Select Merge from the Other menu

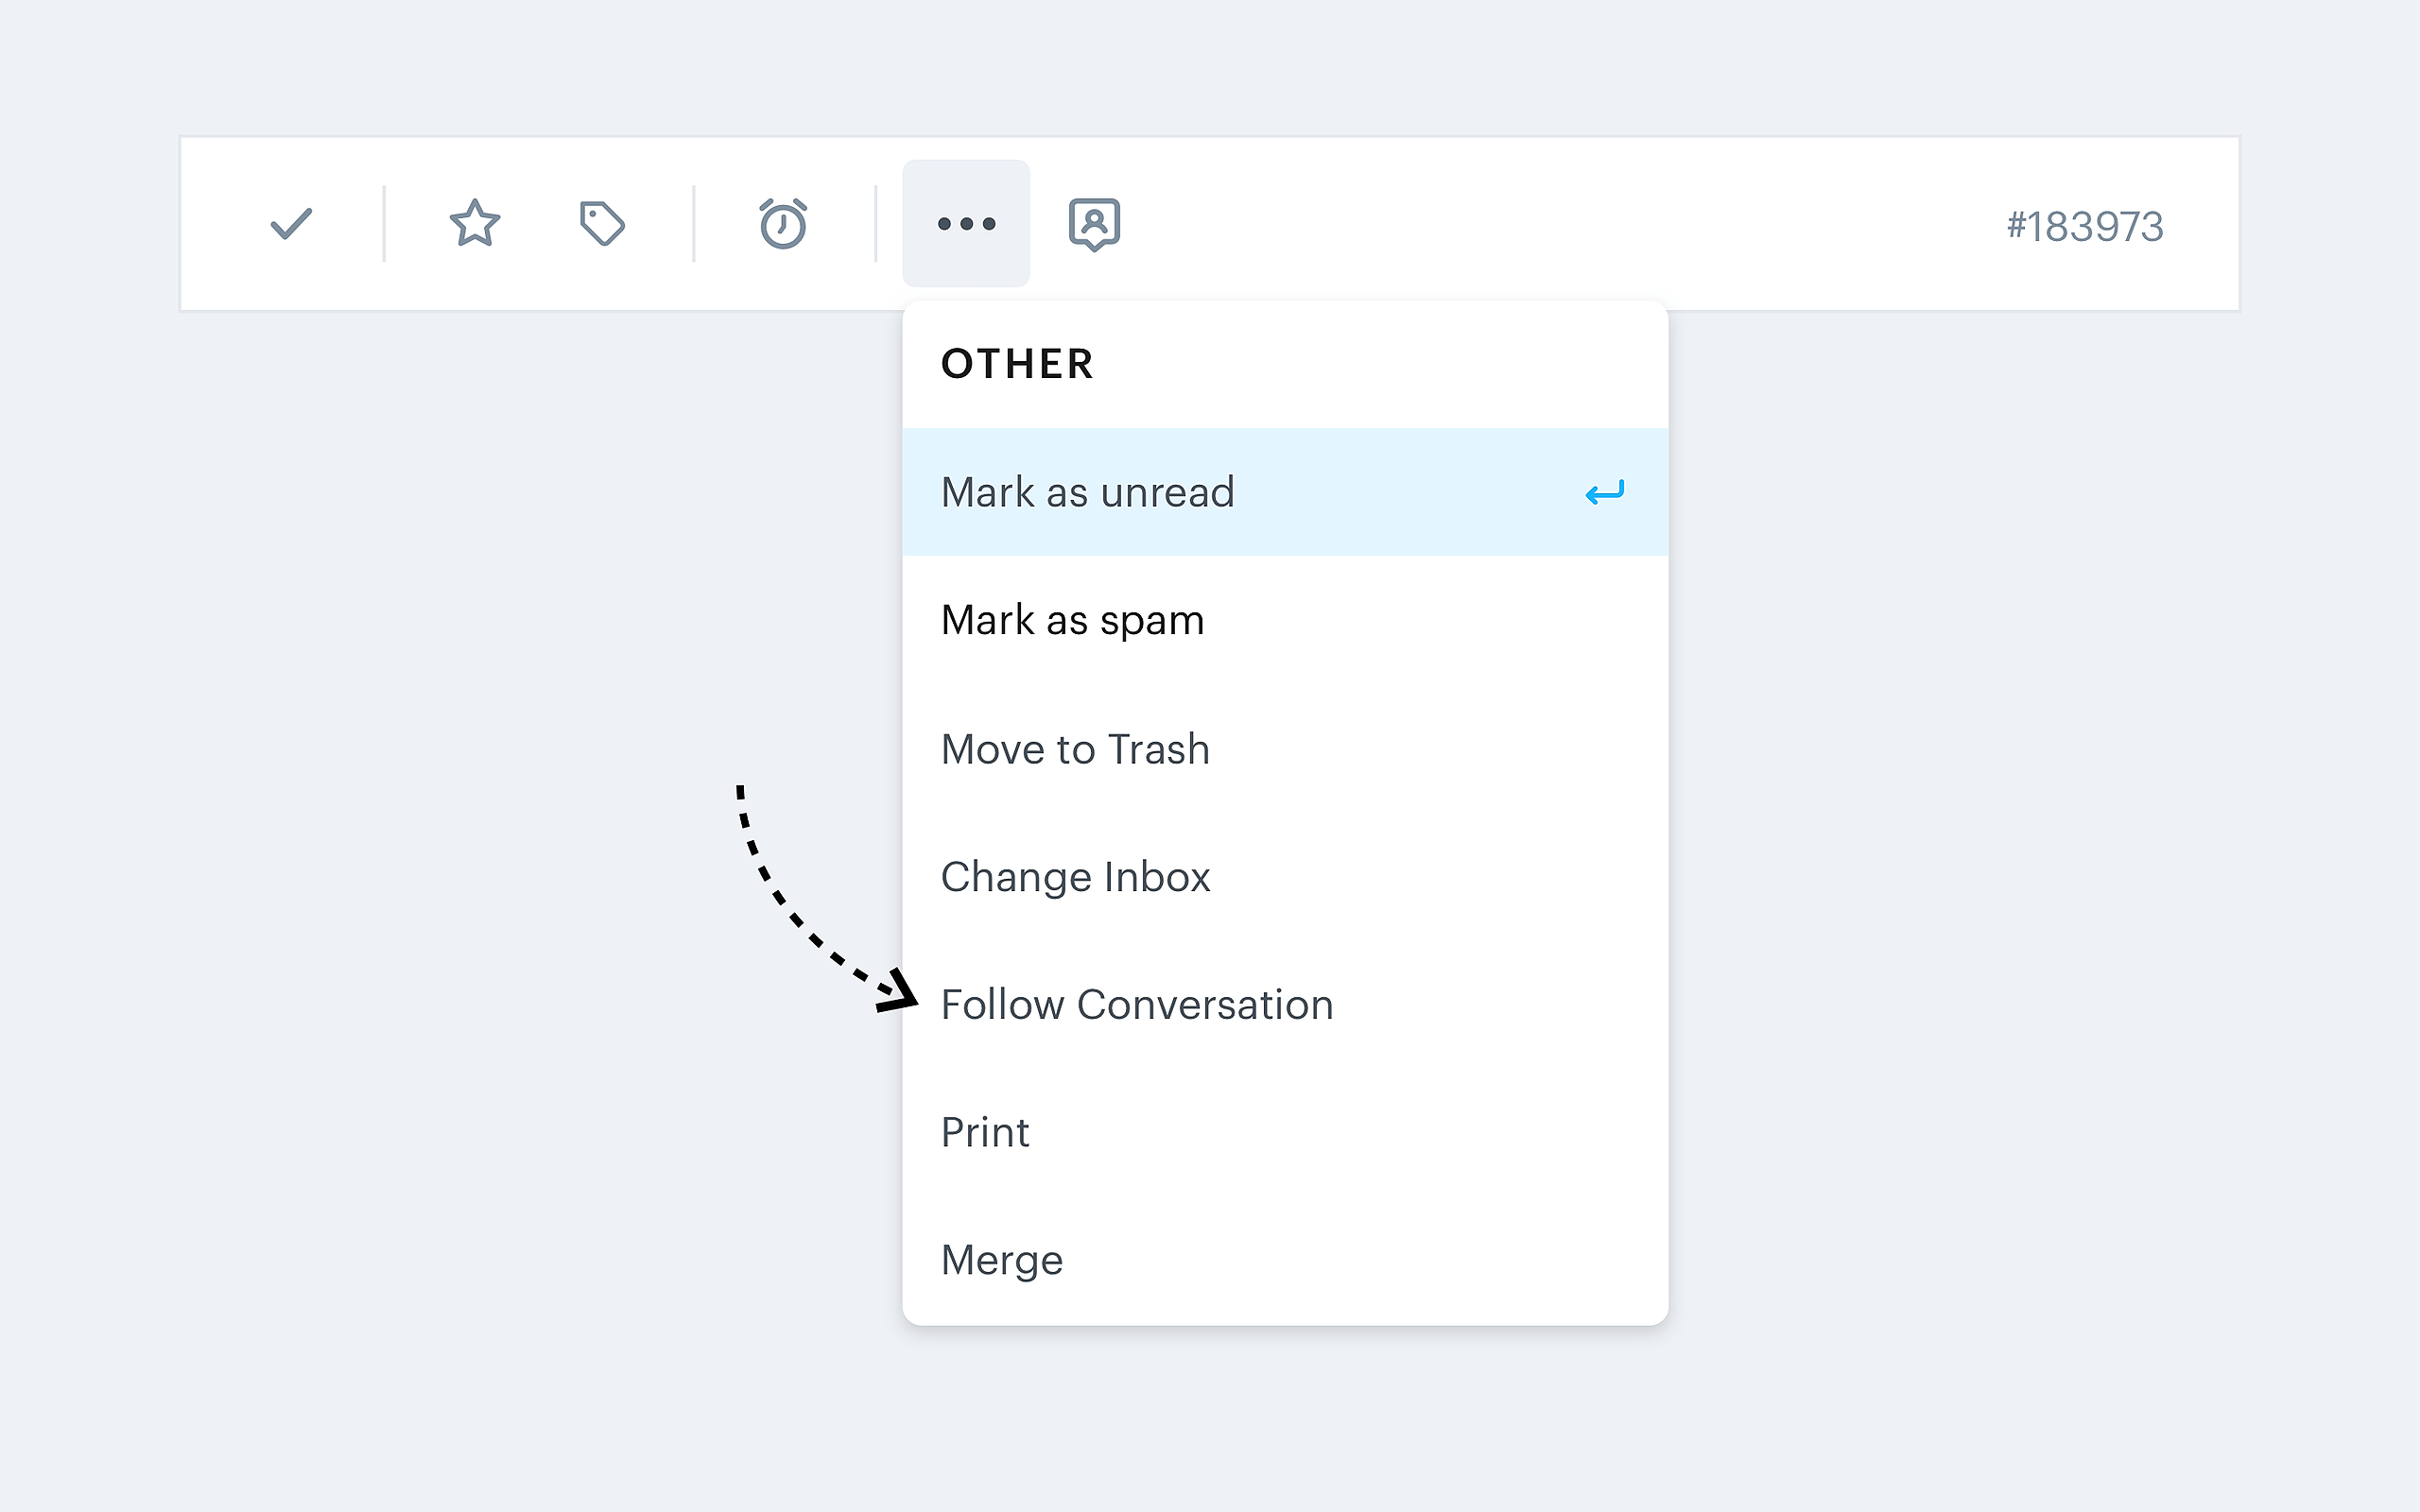(x=1002, y=1260)
